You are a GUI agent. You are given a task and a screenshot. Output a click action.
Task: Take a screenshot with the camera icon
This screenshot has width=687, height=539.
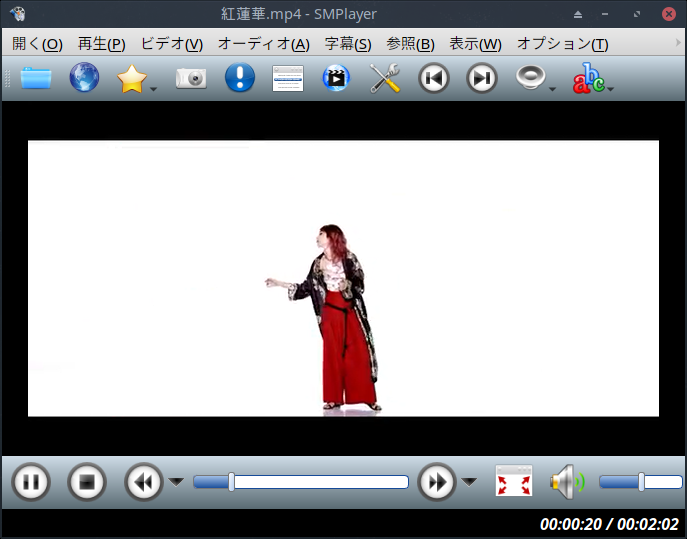pos(191,78)
